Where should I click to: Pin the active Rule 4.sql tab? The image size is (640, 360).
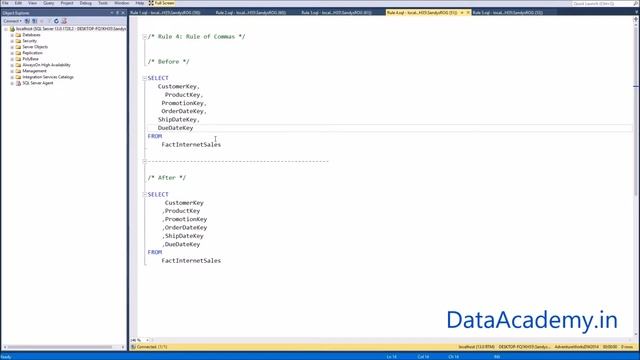point(462,13)
